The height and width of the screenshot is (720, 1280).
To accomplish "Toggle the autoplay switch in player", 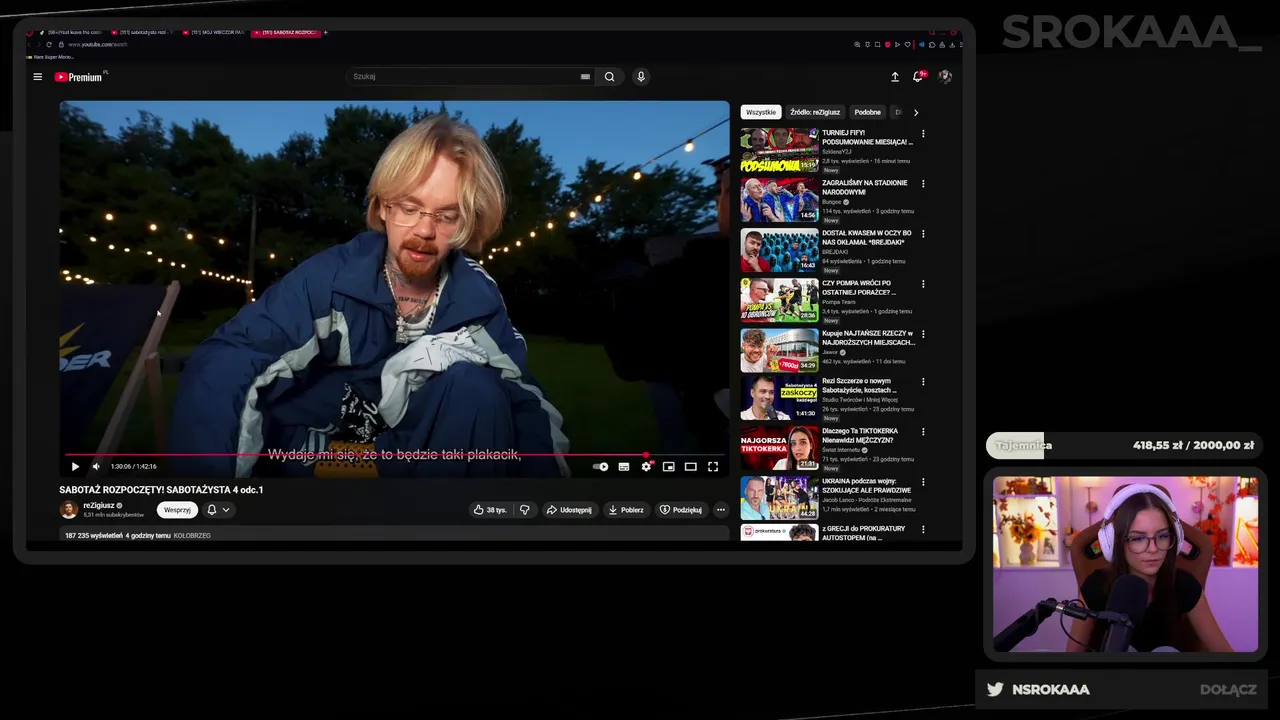I will [600, 466].
